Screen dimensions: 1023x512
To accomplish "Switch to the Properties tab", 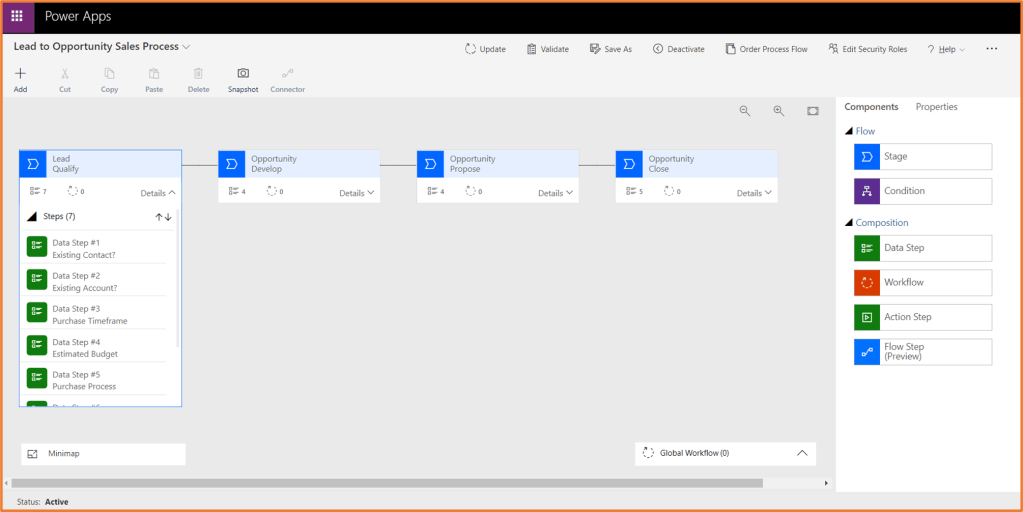I will coord(936,107).
